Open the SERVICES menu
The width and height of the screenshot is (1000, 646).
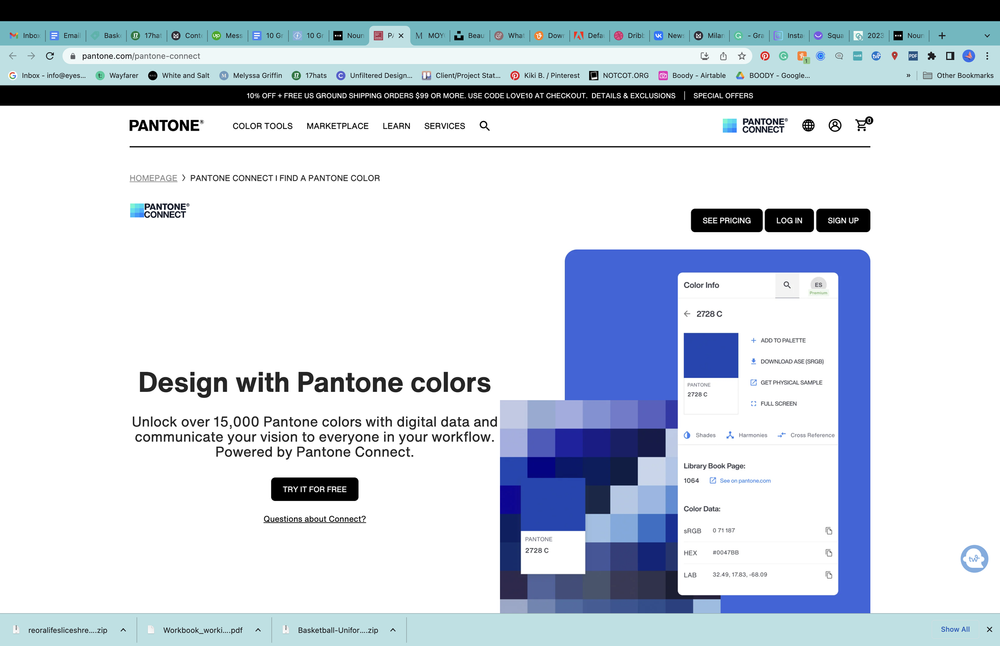tap(445, 126)
